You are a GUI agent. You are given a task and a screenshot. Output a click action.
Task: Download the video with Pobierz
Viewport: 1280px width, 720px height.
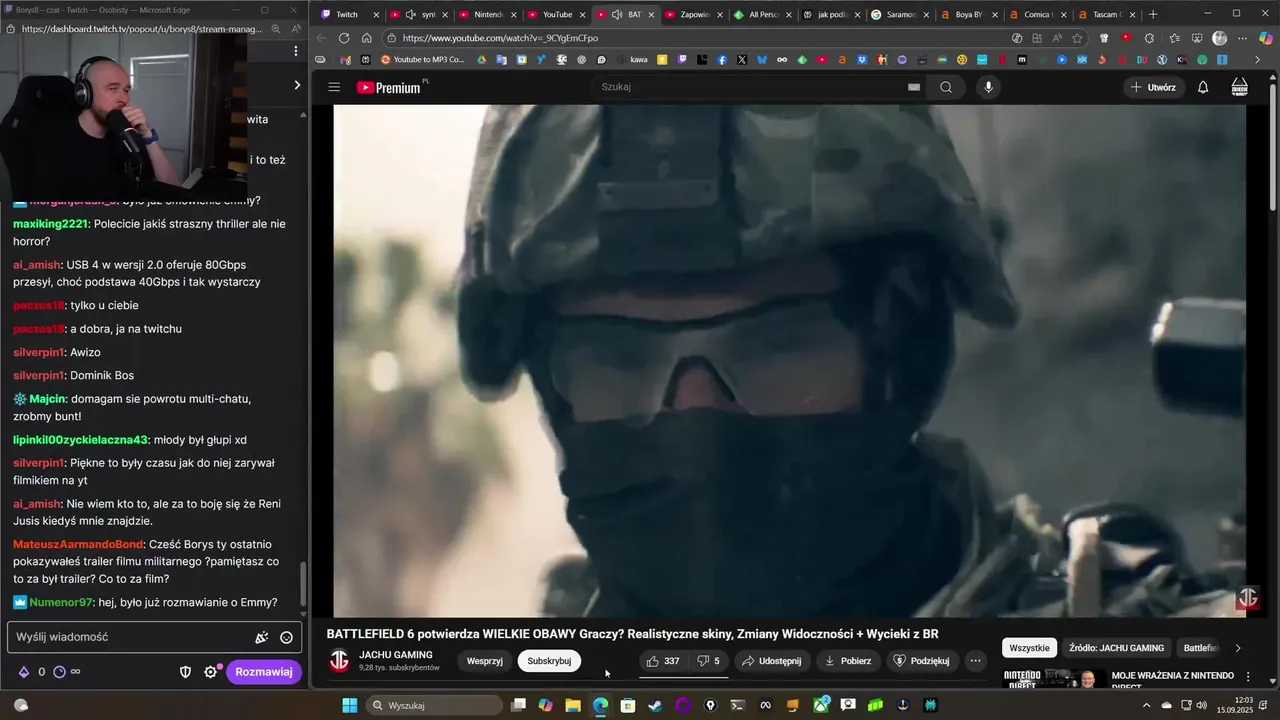pos(847,661)
